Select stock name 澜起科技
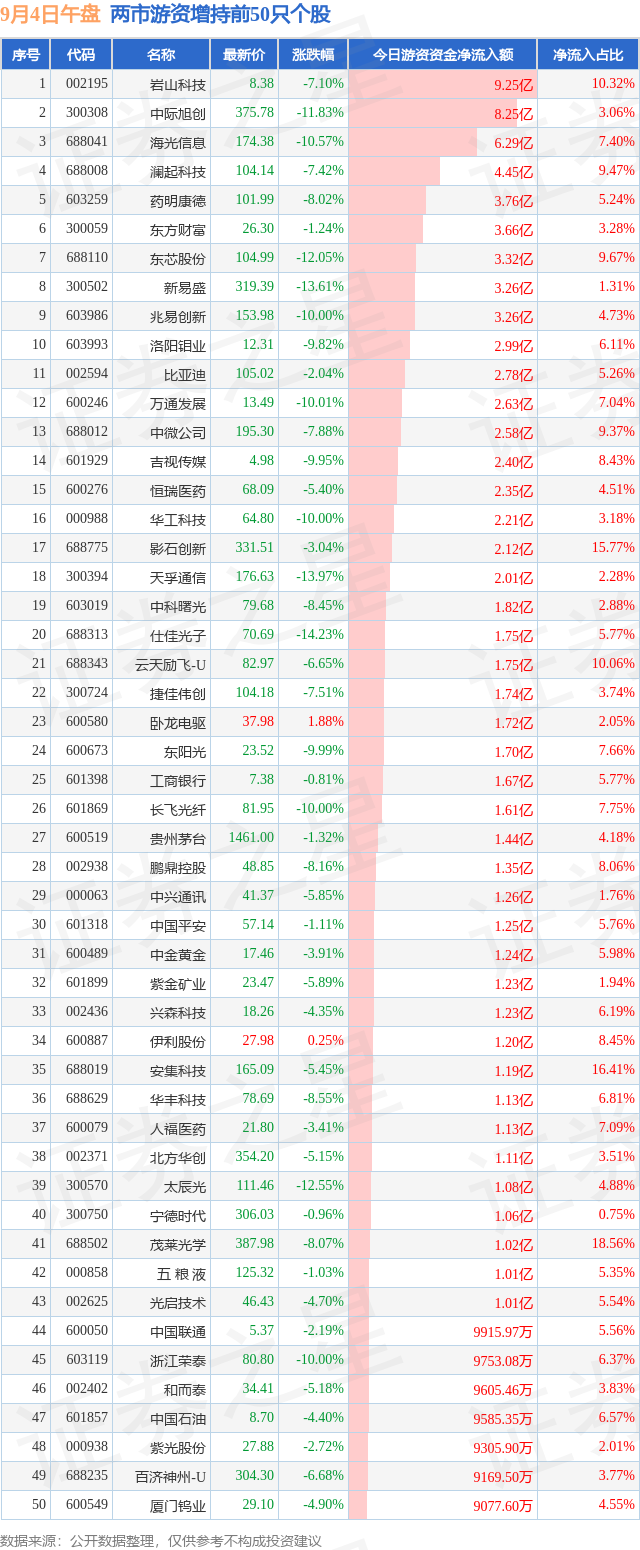The image size is (640, 1550). pyautogui.click(x=178, y=171)
